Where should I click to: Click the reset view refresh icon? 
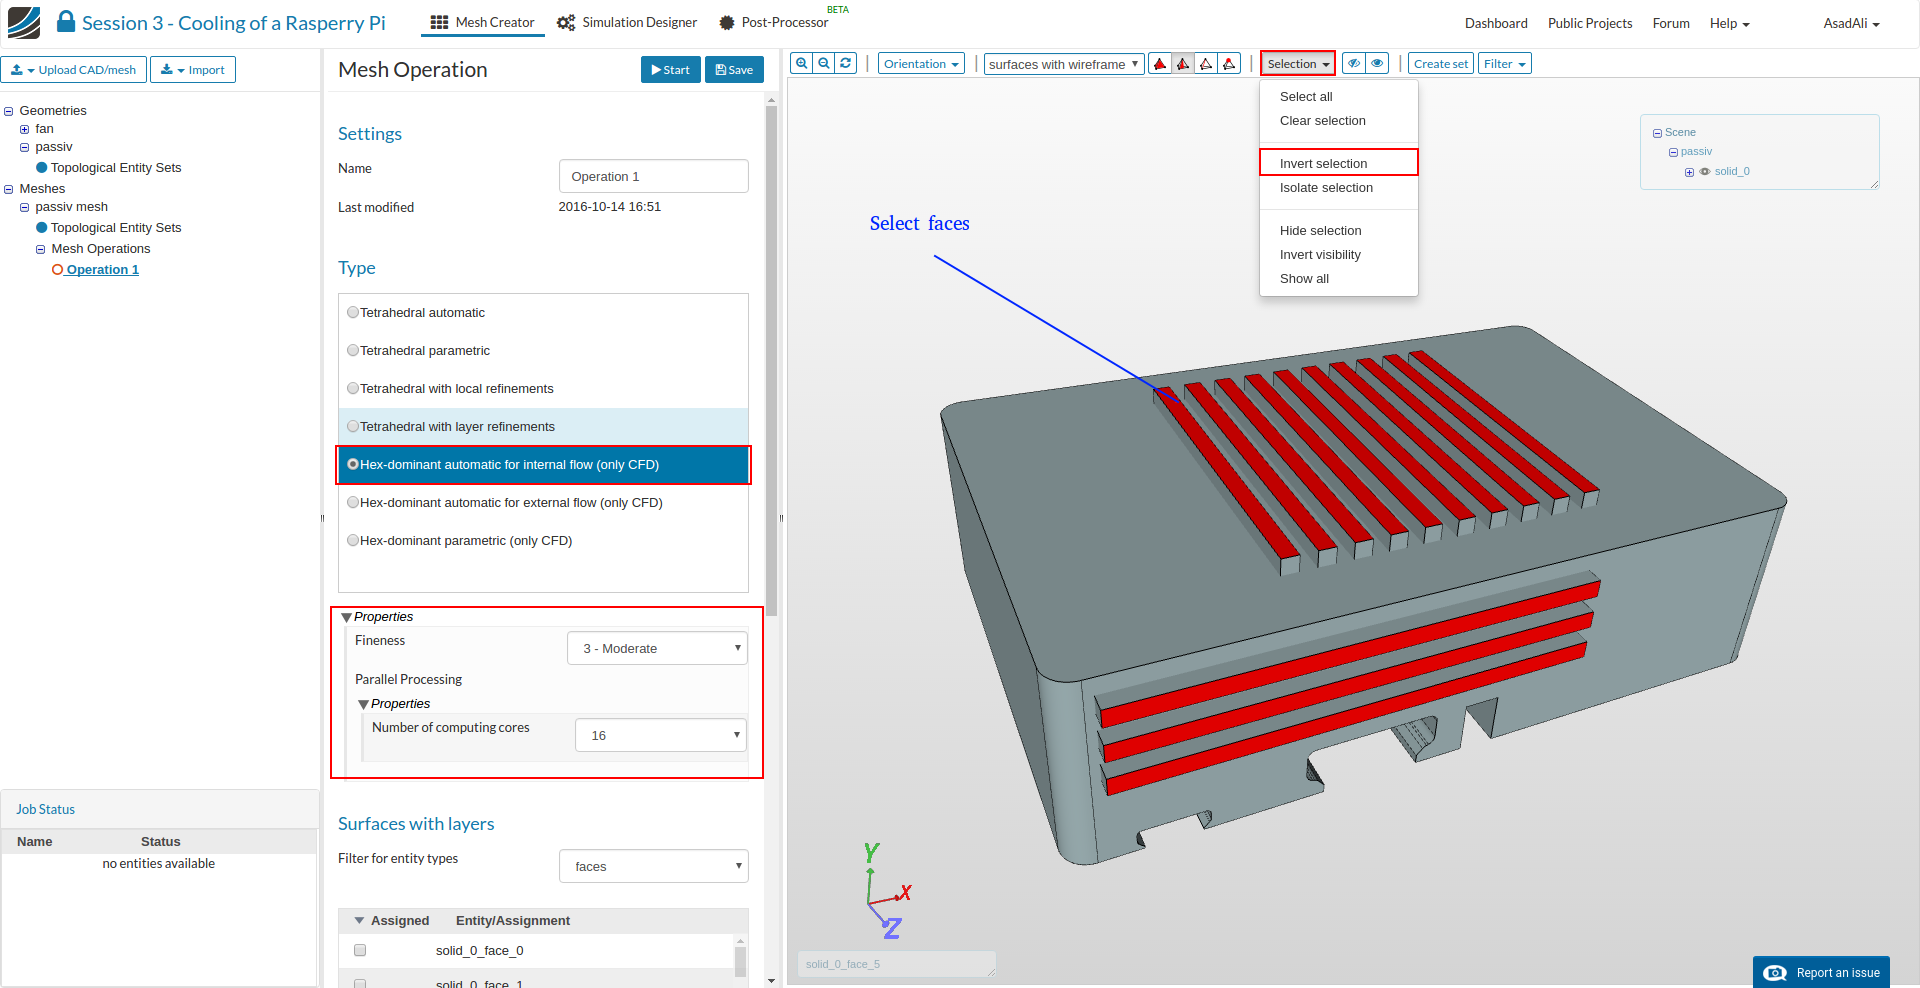click(x=846, y=63)
